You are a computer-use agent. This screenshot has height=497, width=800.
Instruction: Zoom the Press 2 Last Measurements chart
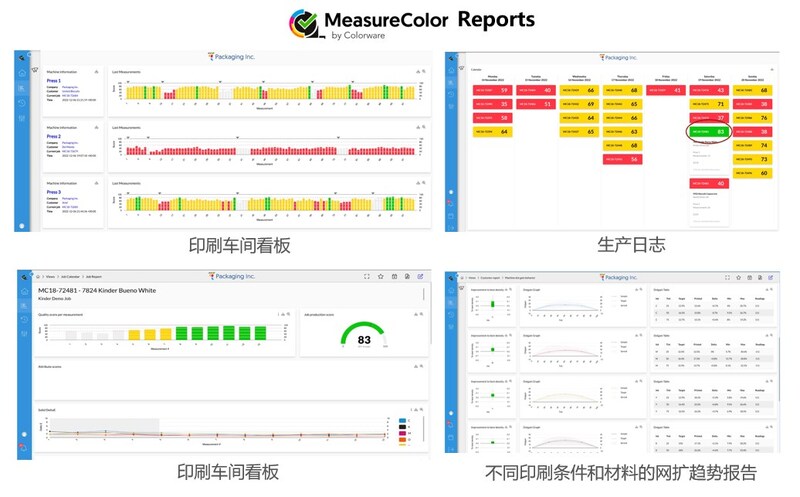[423, 127]
